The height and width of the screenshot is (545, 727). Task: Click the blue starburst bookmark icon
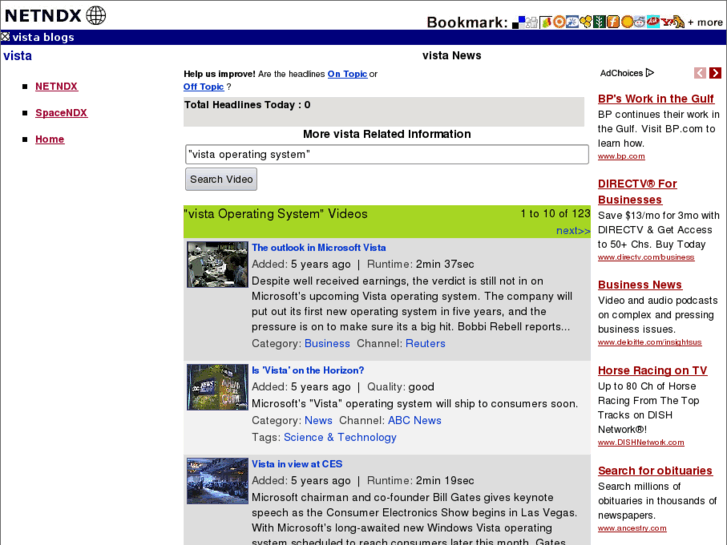572,22
